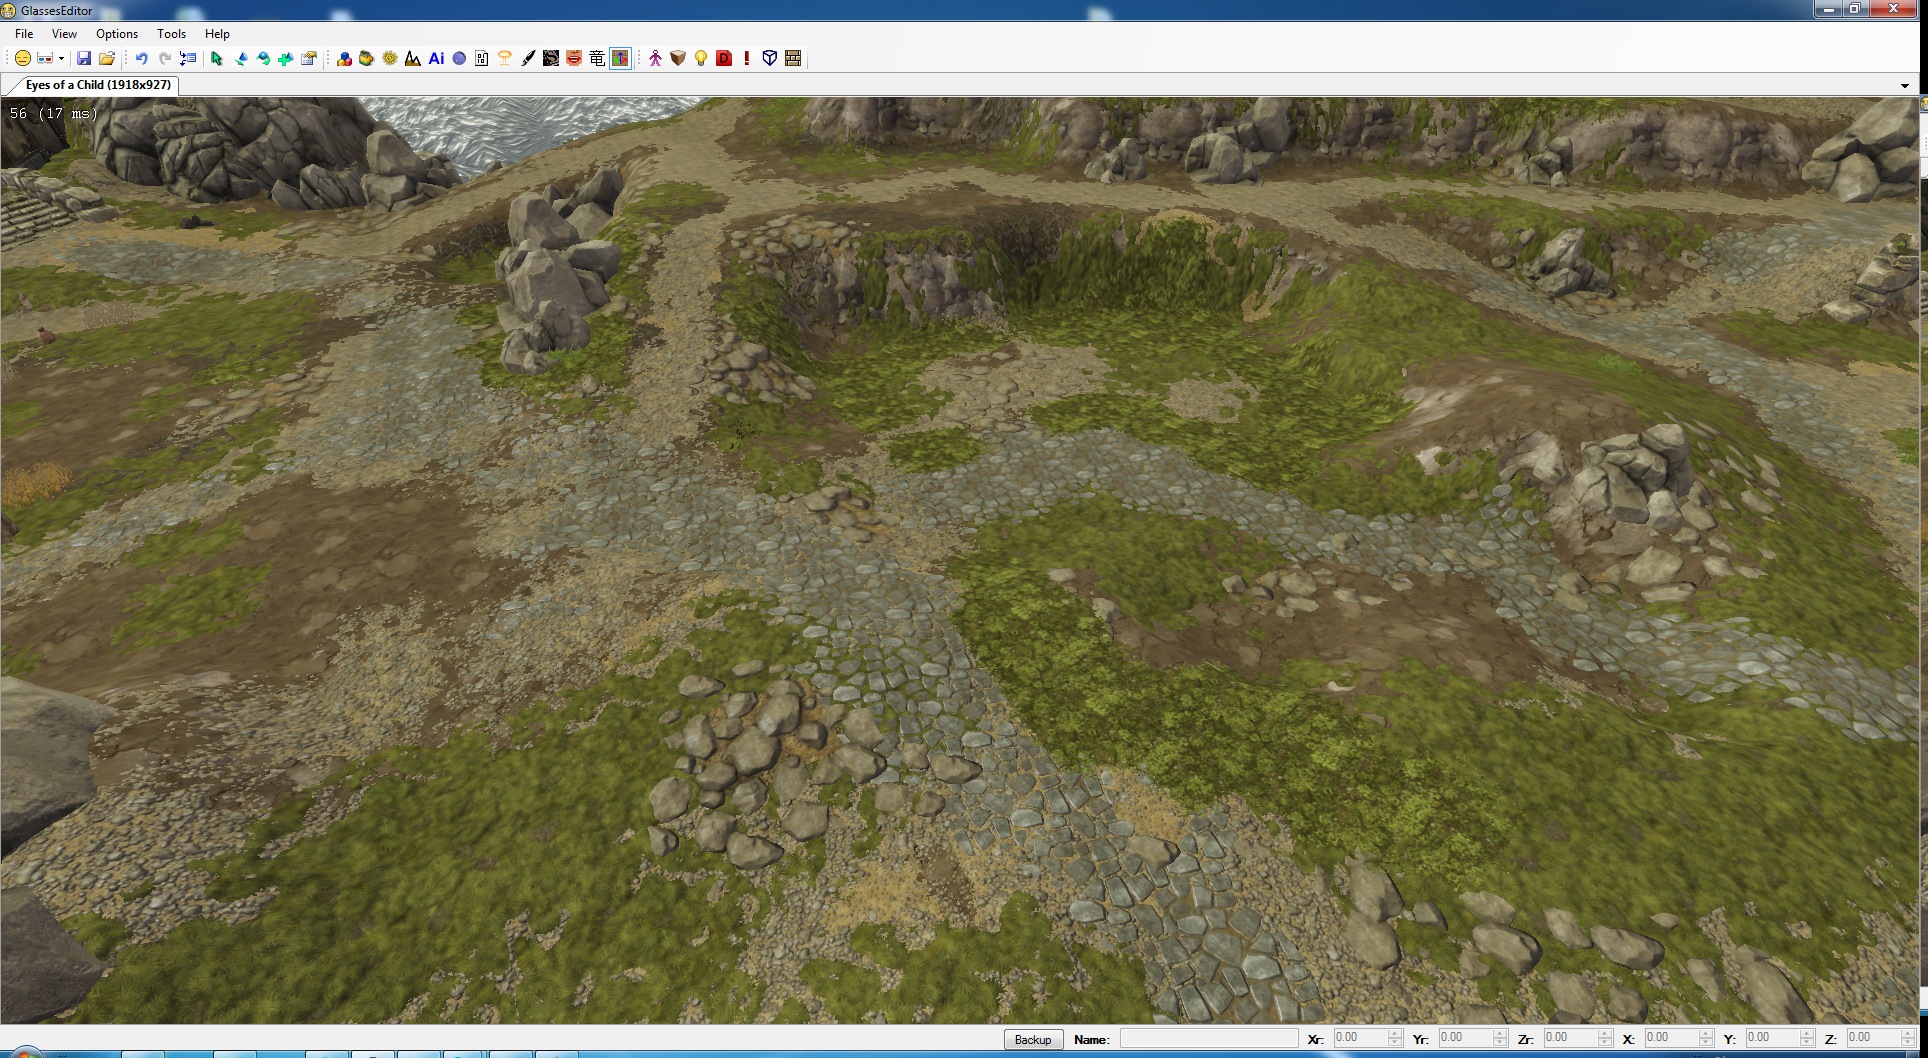Switch to Eyes of a Child tab
1928x1058 pixels.
point(97,85)
